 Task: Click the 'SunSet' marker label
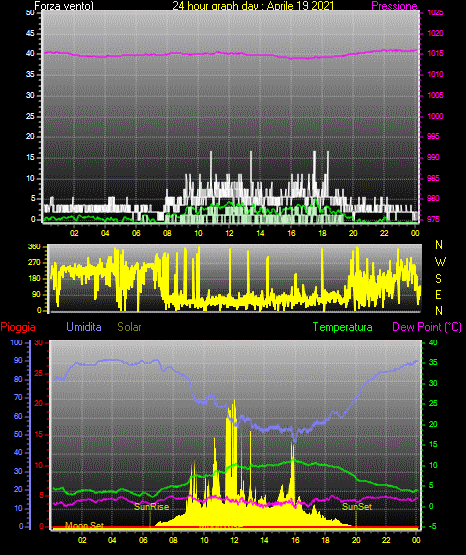[x=357, y=507]
